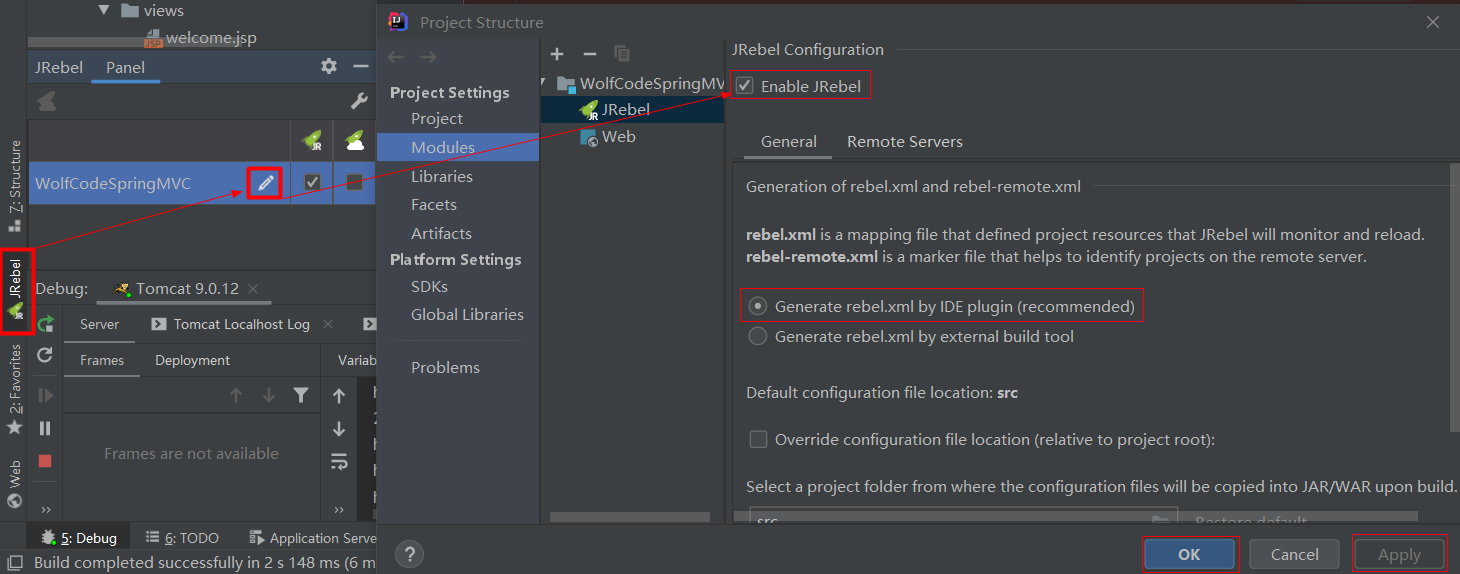Open the Tomcat Localhost Log tab
The height and width of the screenshot is (574, 1460).
point(231,324)
